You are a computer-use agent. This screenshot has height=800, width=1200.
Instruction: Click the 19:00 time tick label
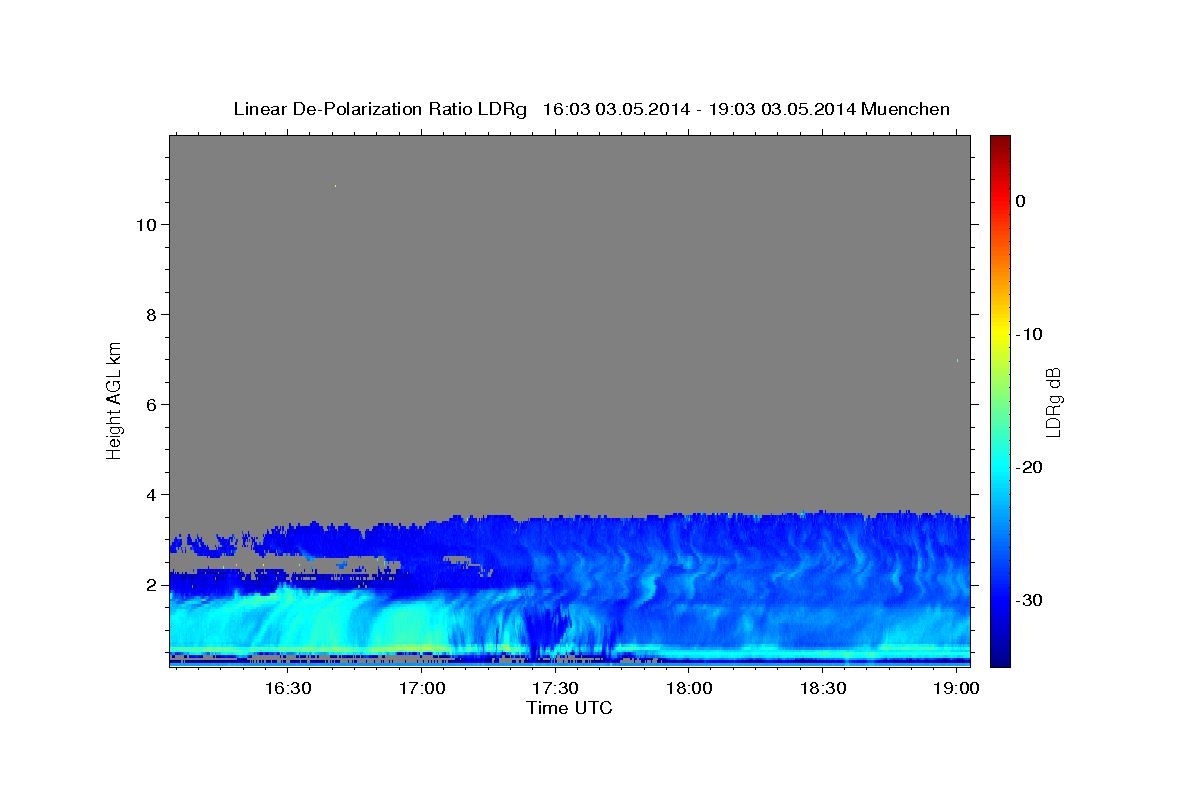[x=957, y=689]
